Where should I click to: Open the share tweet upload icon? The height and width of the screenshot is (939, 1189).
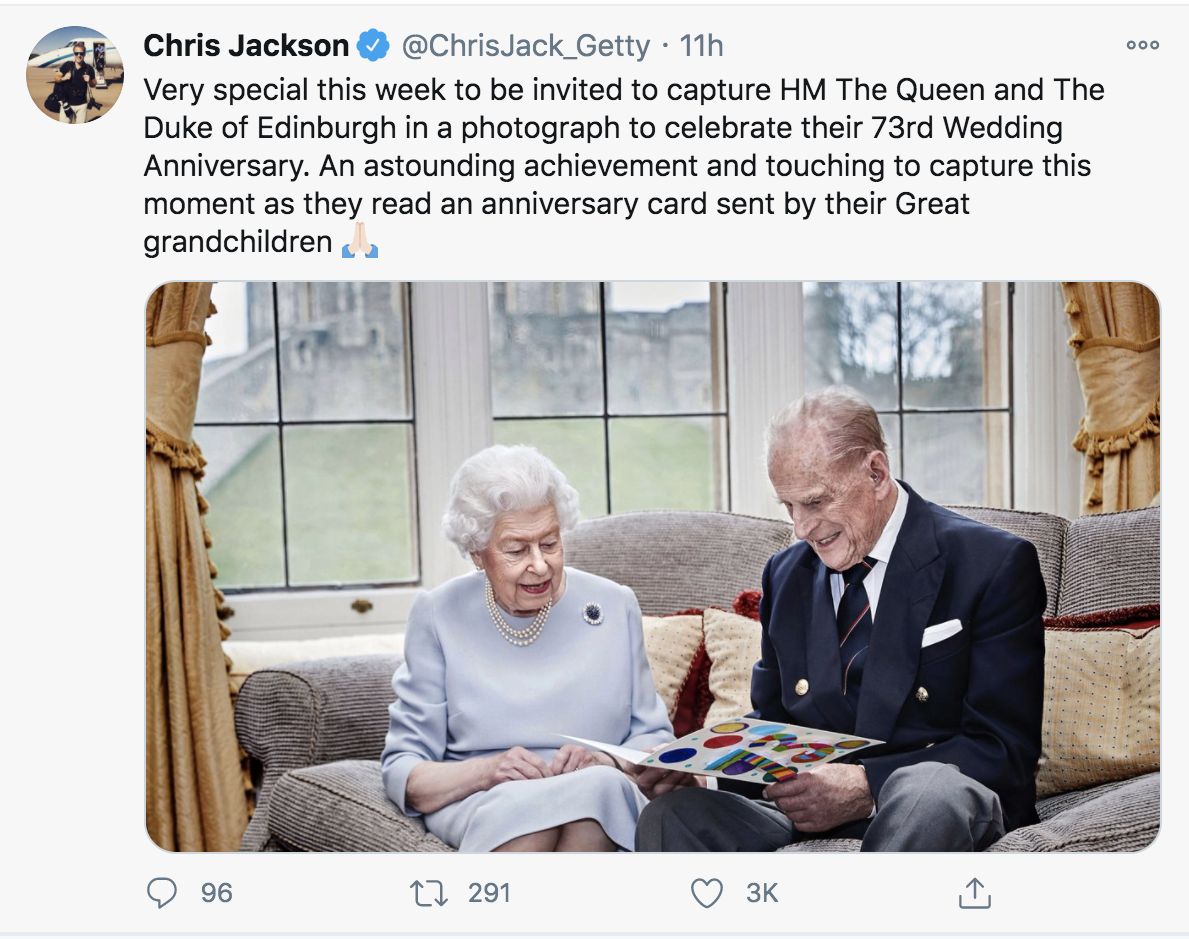tap(973, 892)
